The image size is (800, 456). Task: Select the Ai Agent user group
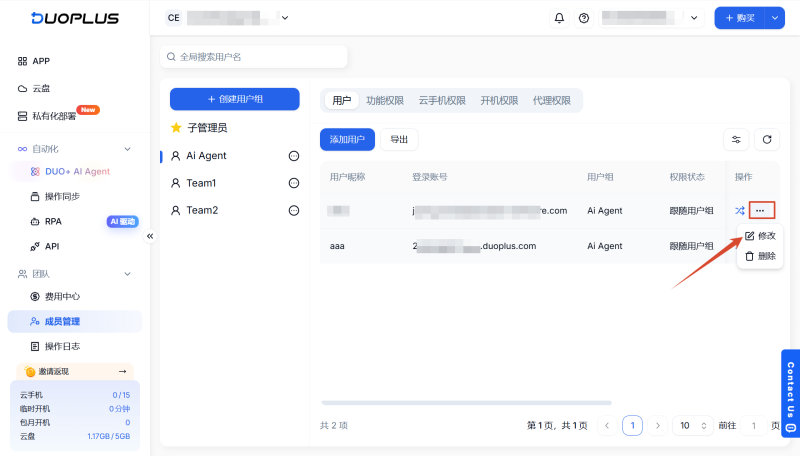click(206, 156)
